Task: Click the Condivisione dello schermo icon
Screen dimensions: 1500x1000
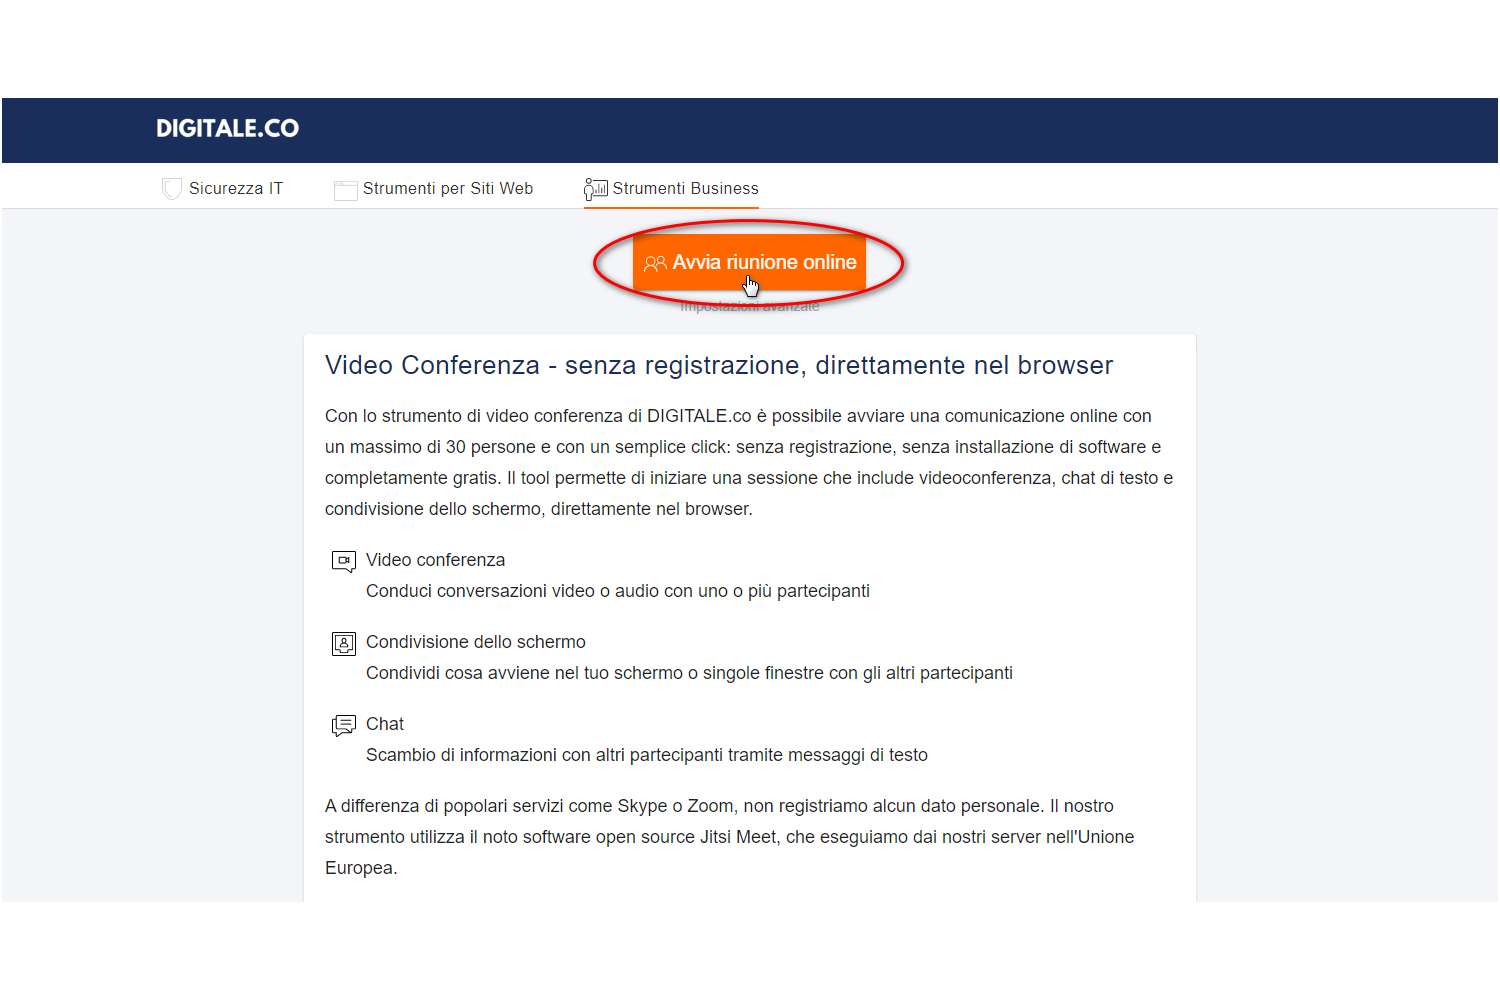Action: (x=344, y=643)
